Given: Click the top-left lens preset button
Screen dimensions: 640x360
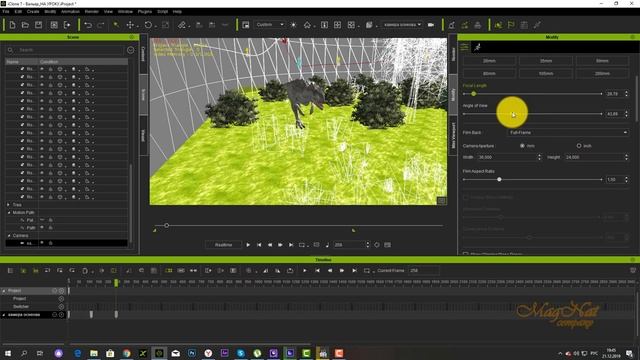Looking at the screenshot, I should coord(489,61).
